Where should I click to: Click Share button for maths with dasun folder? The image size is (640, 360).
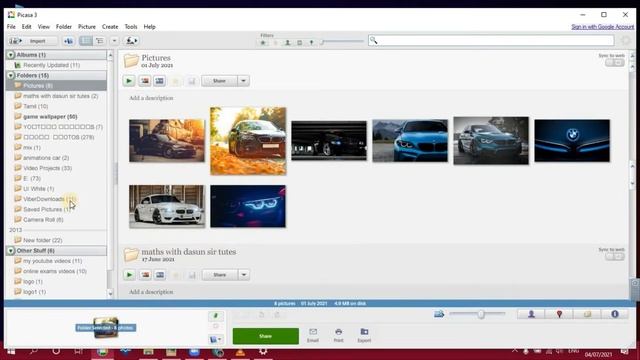[220, 275]
